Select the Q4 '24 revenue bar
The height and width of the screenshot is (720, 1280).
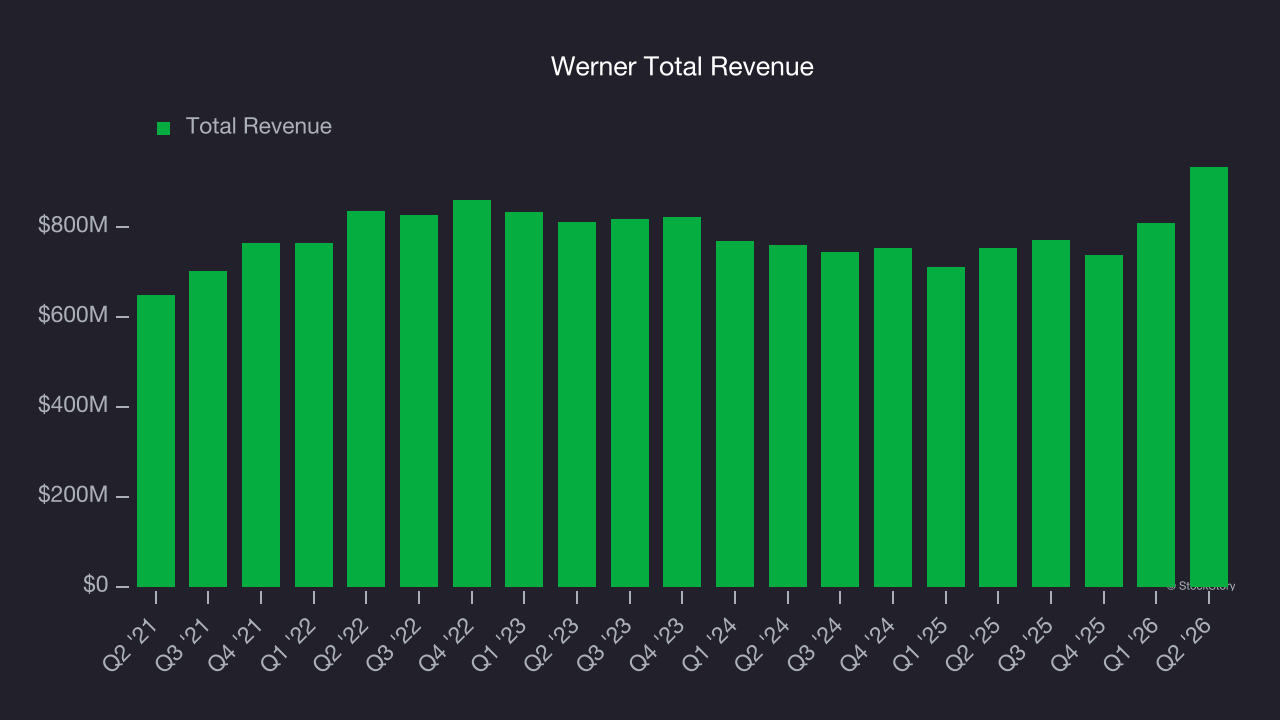point(893,417)
